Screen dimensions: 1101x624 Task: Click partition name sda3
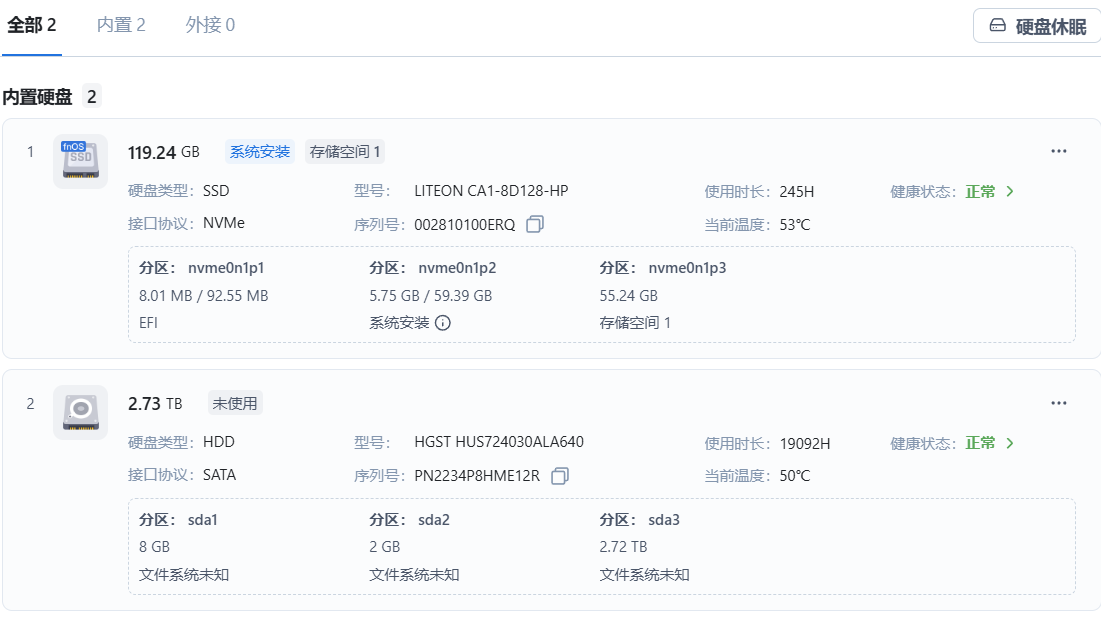664,519
